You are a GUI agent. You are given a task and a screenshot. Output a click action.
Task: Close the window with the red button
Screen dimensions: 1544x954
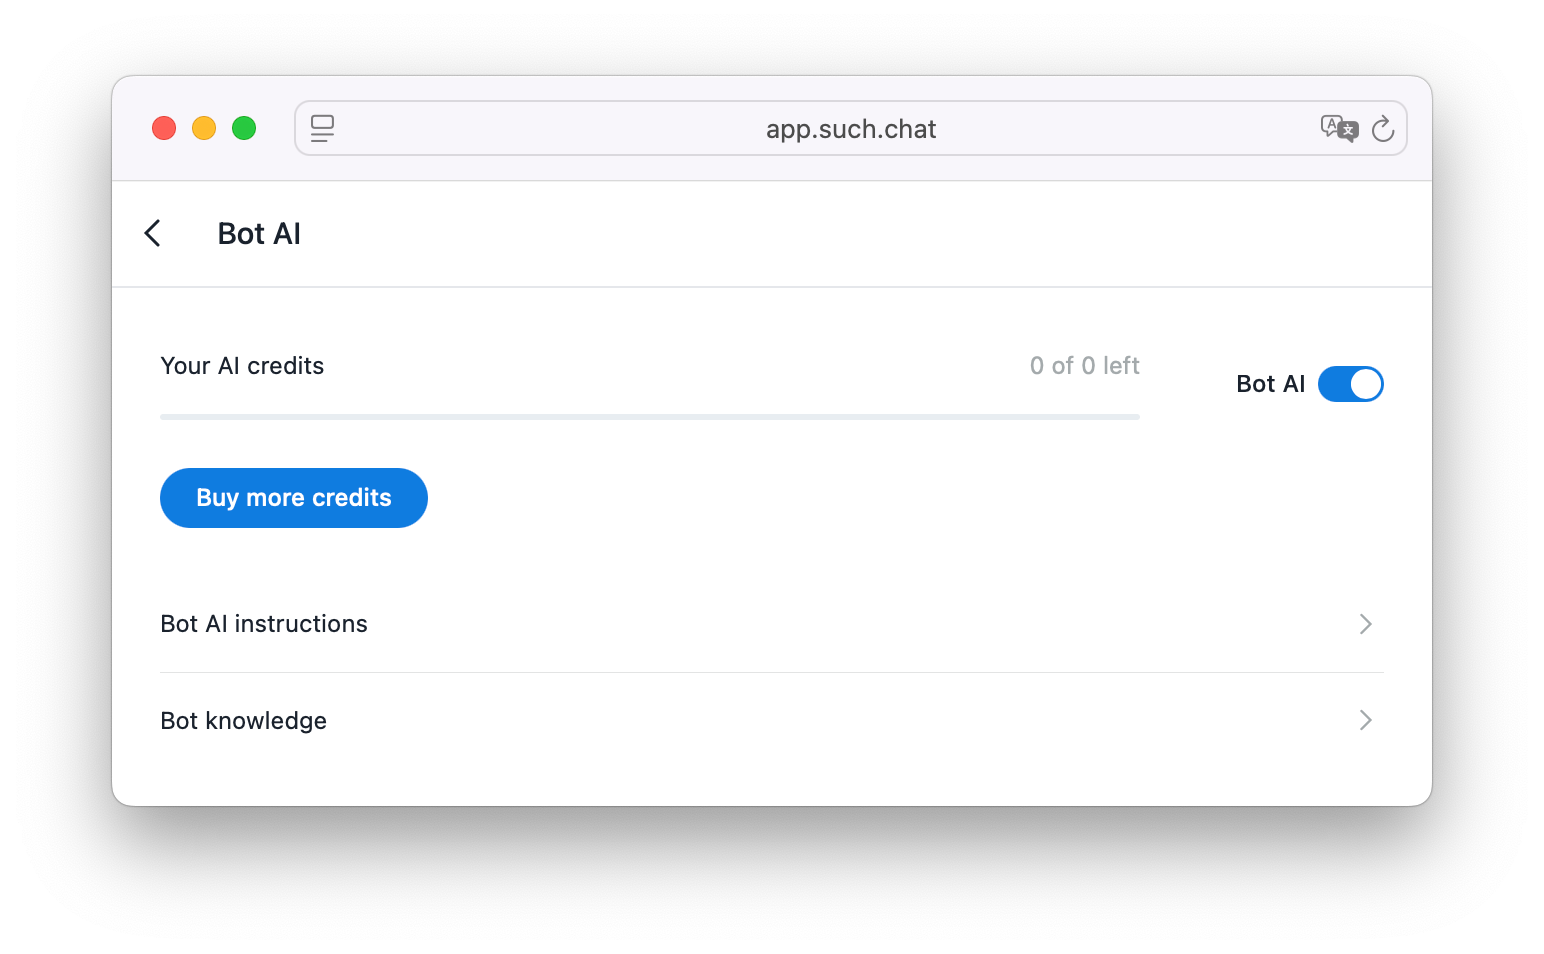[164, 129]
